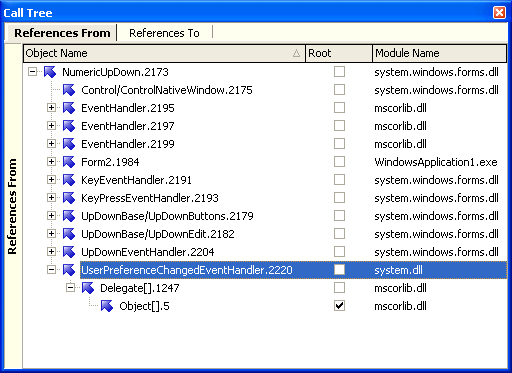Switch to the References To tab
Image resolution: width=512 pixels, height=373 pixels.
(x=164, y=33)
